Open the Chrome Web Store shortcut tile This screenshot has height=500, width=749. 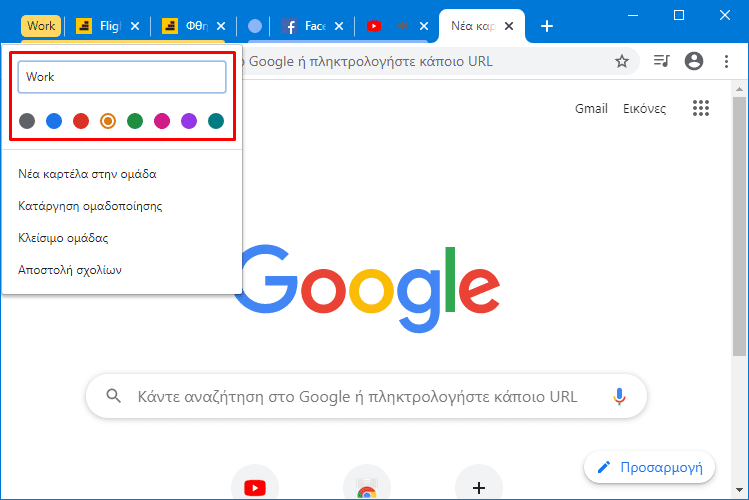click(x=366, y=483)
